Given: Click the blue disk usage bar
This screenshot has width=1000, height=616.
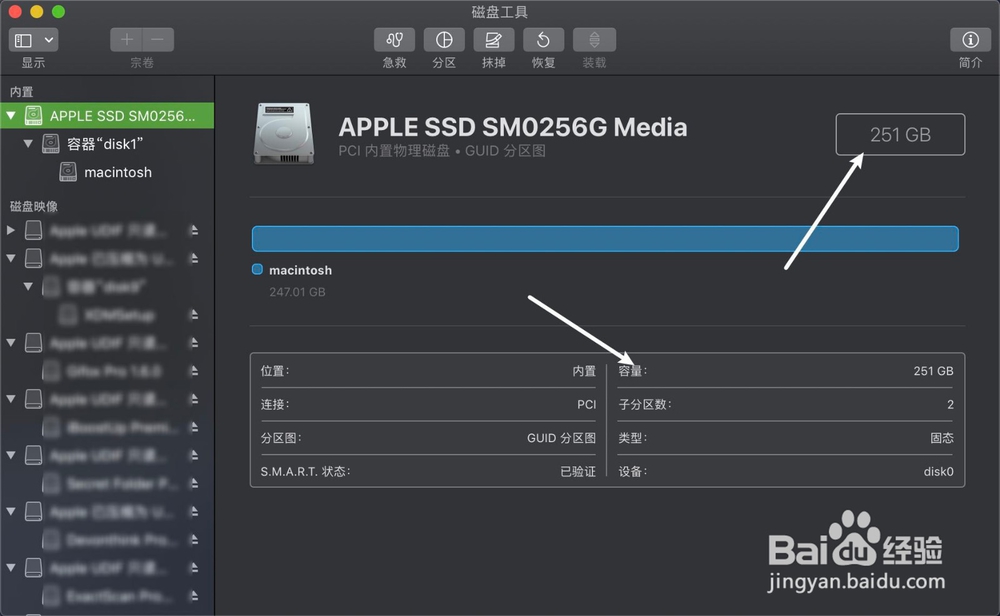Looking at the screenshot, I should click(x=605, y=238).
